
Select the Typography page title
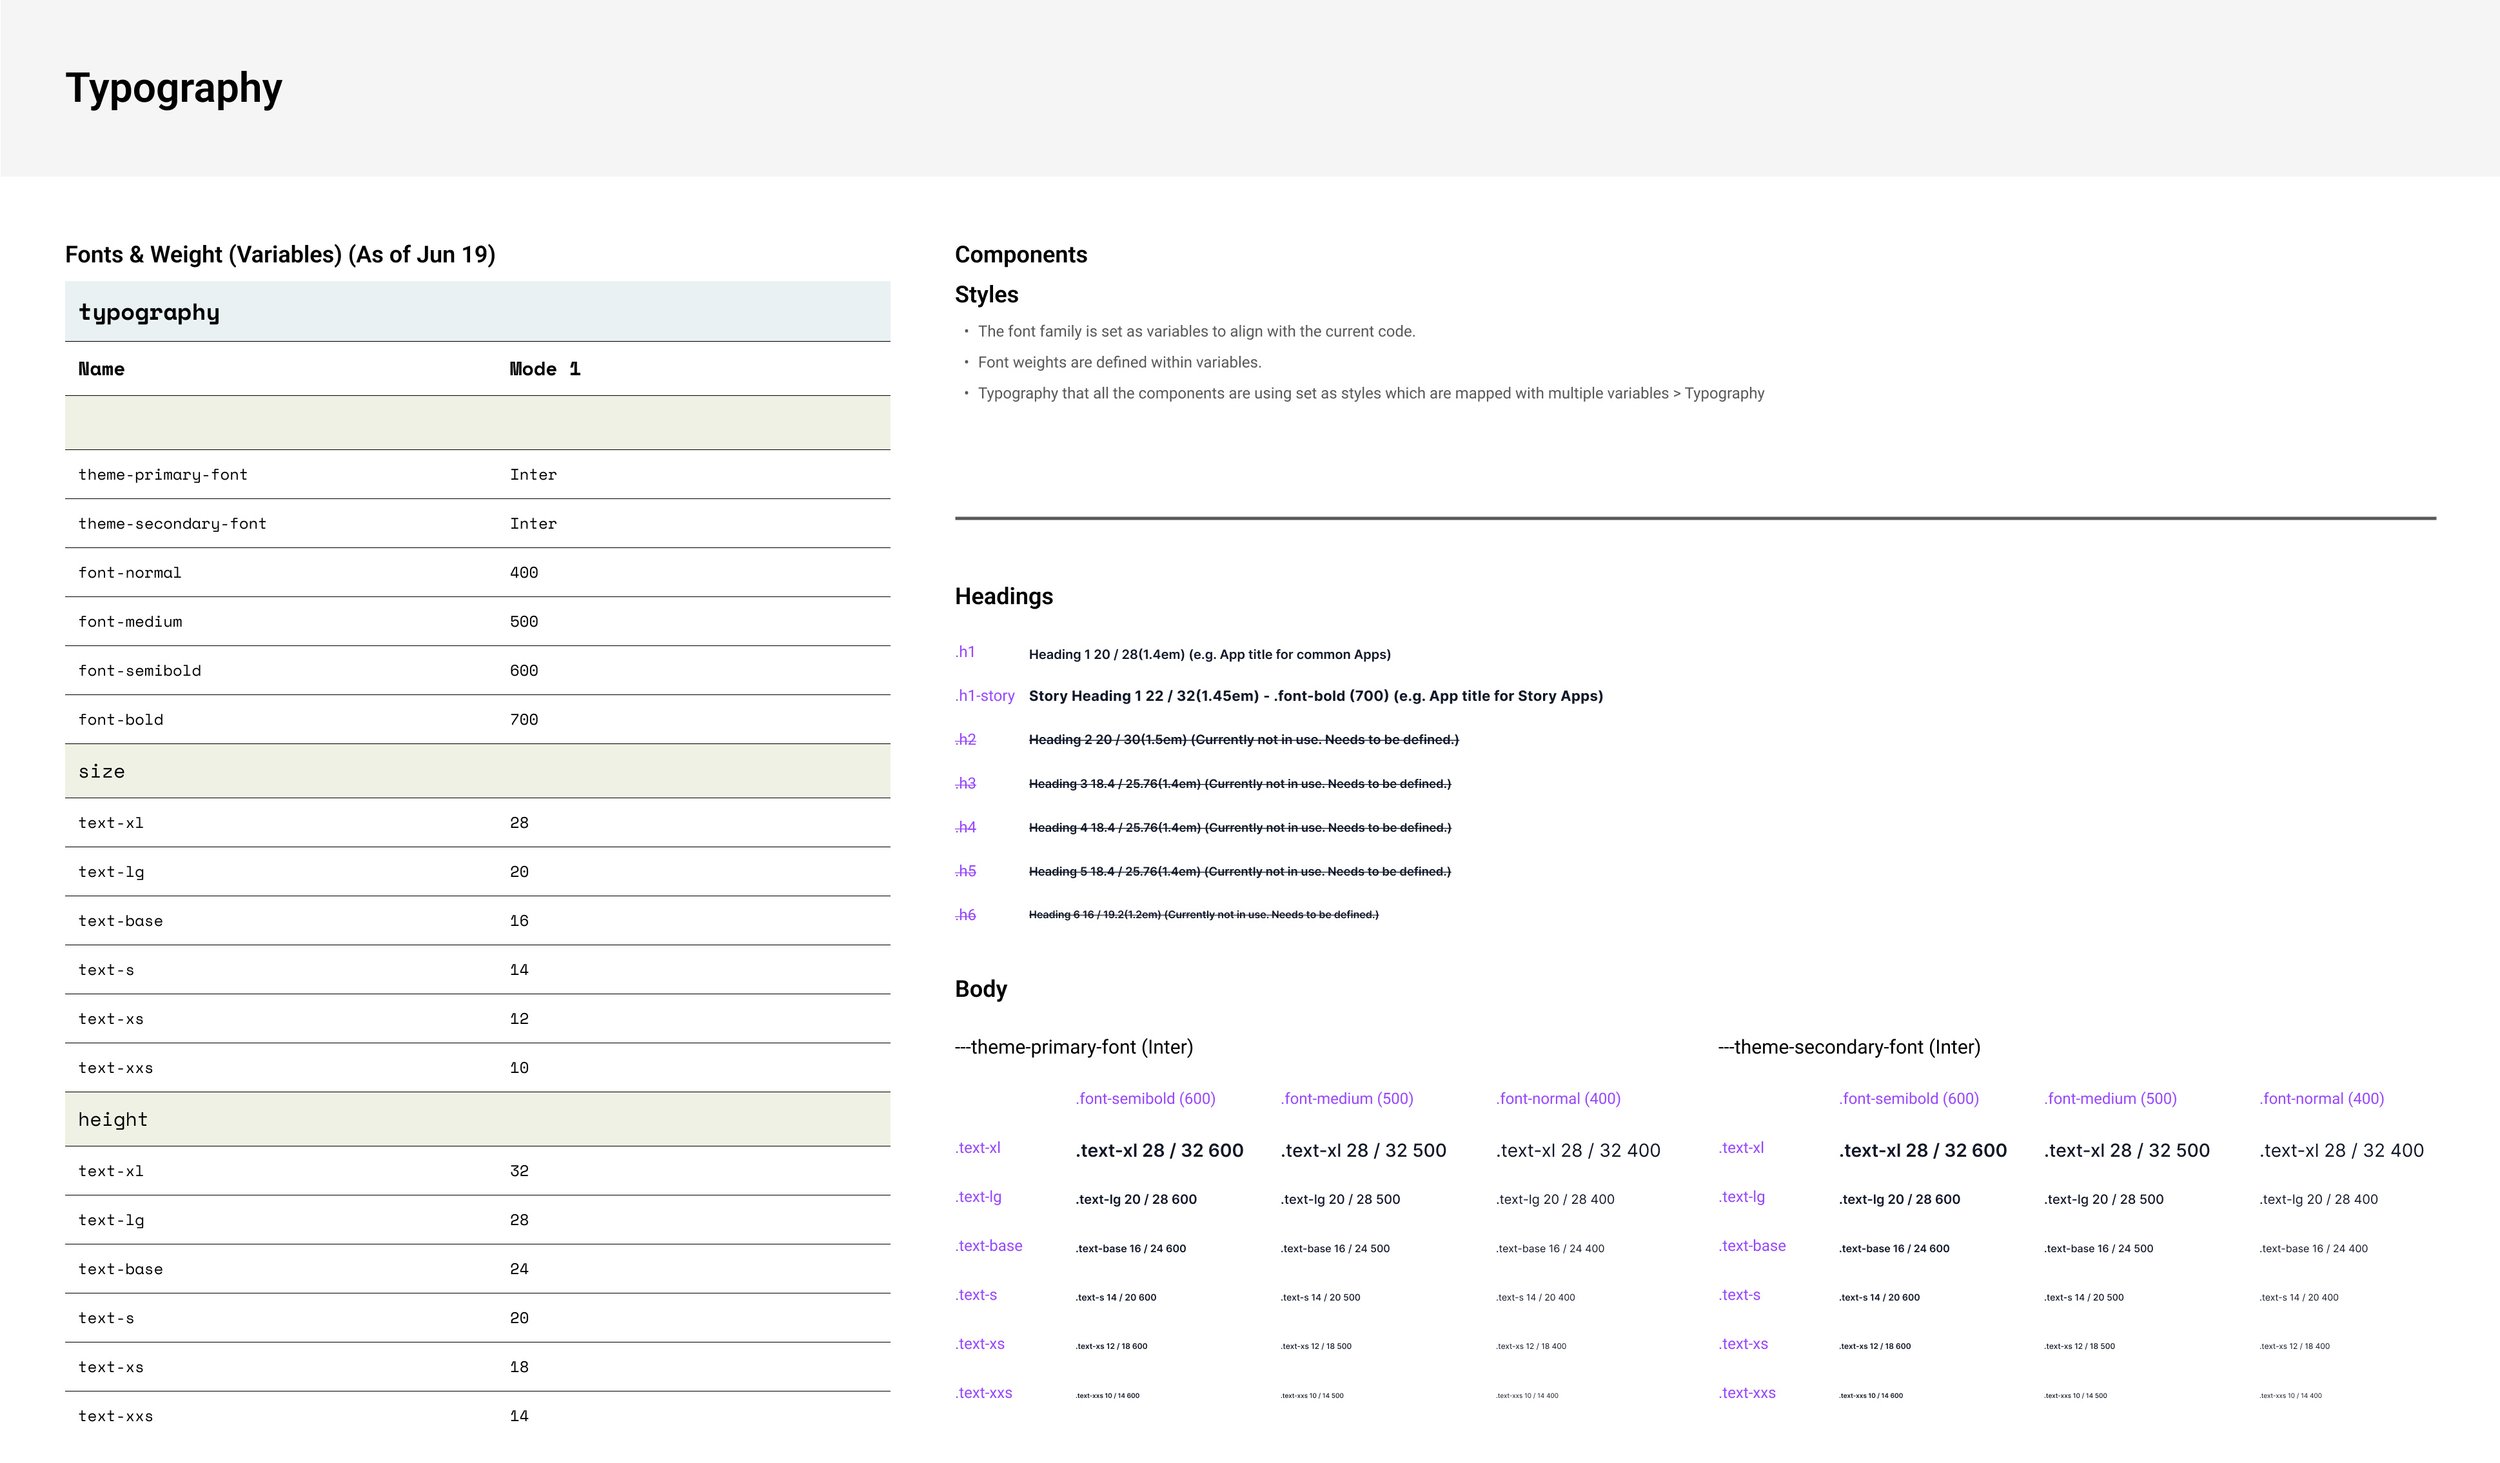click(174, 89)
